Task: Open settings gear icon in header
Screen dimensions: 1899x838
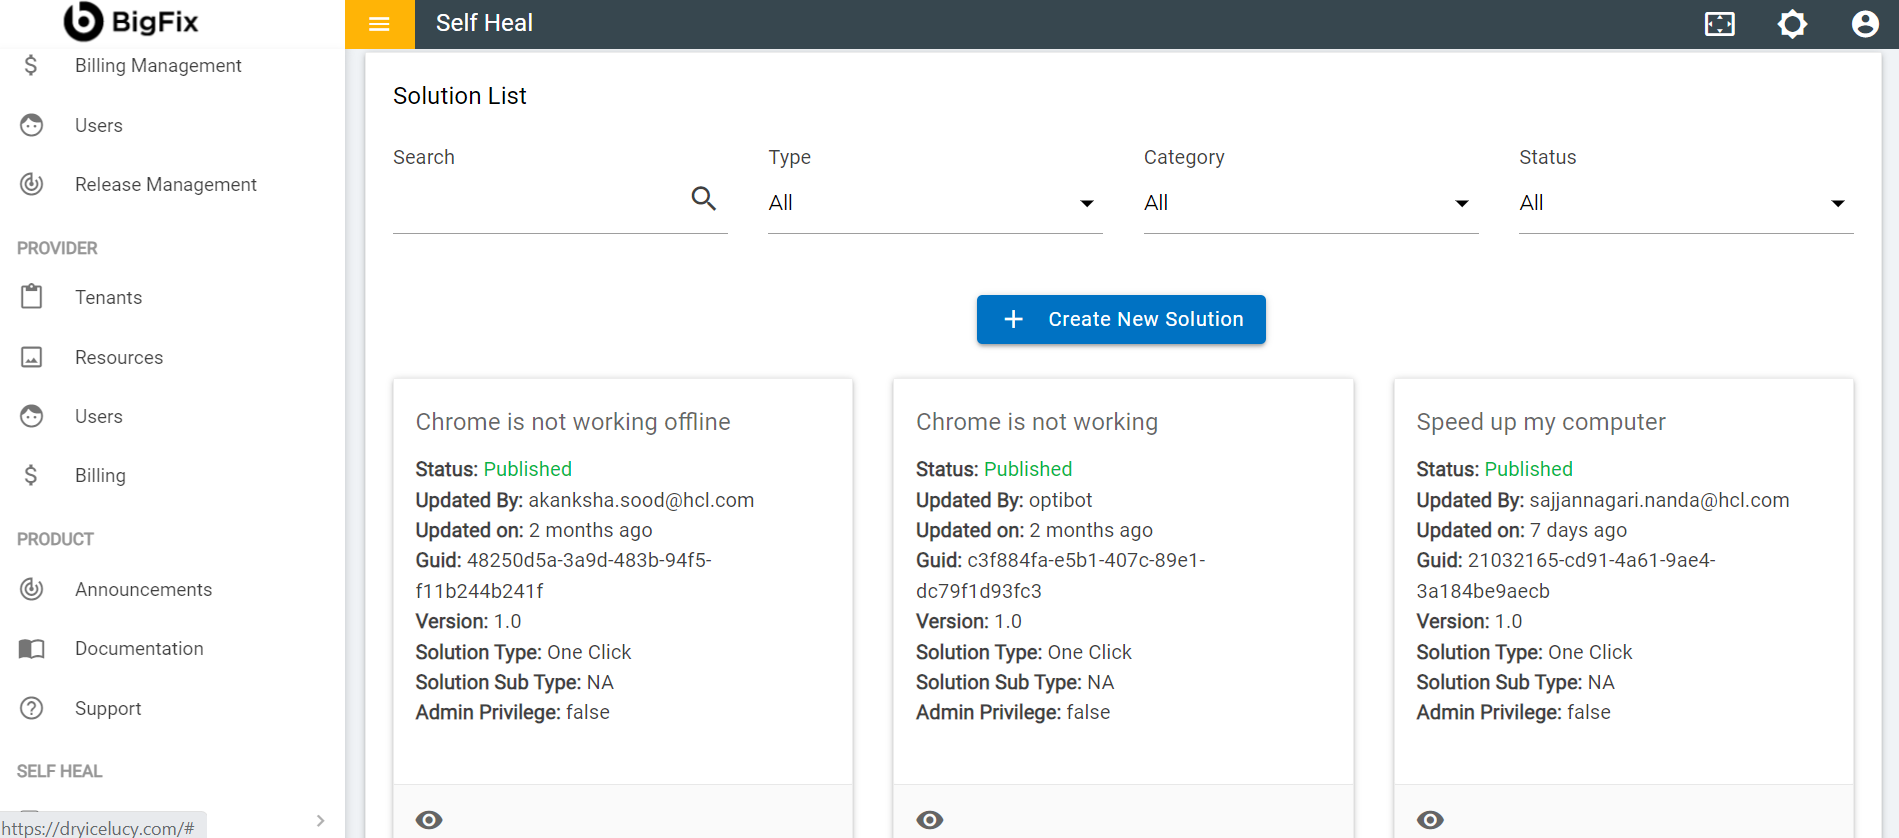Action: 1792,24
